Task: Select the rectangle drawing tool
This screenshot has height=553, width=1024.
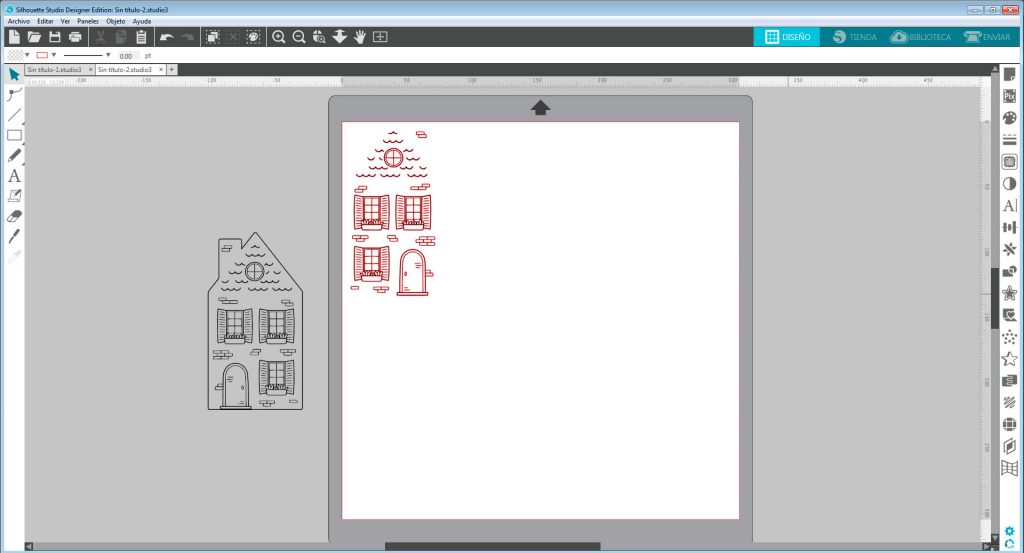Action: coord(14,135)
